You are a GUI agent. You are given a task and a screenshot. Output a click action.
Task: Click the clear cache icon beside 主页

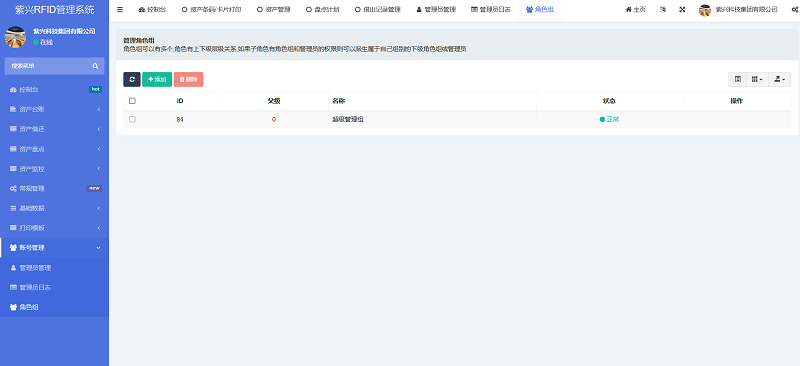tap(663, 9)
